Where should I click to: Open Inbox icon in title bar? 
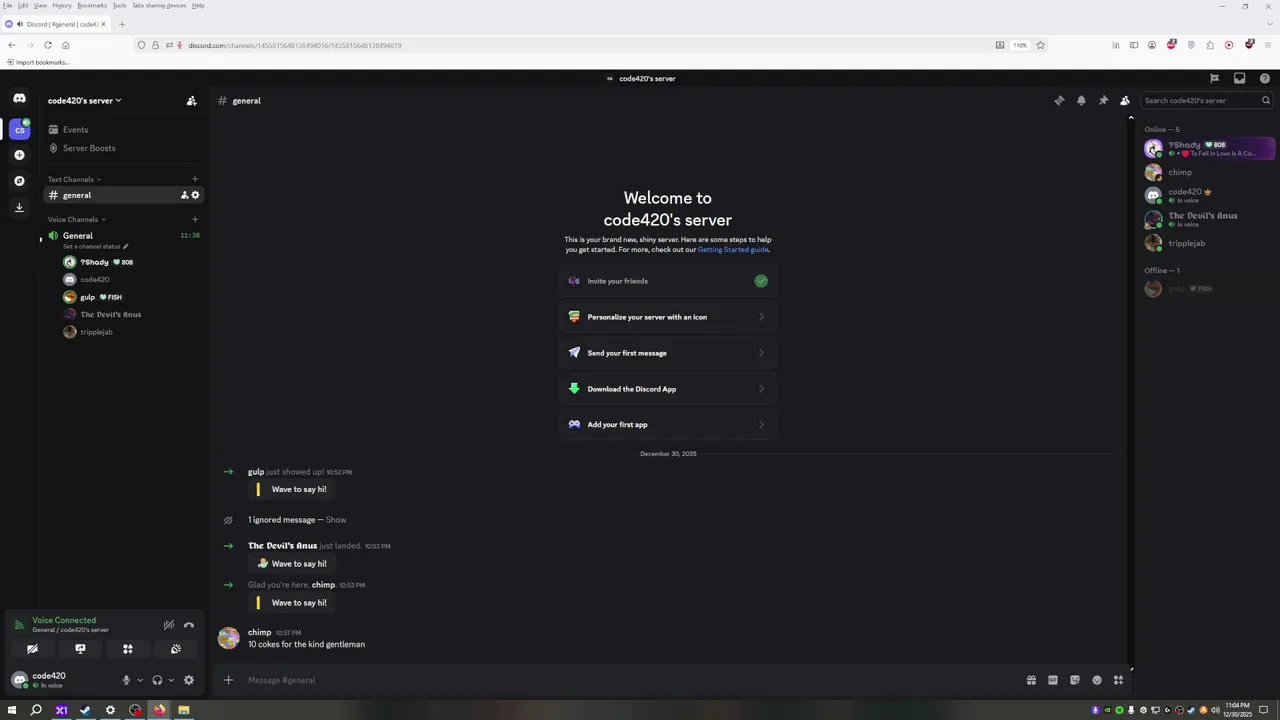(x=1239, y=78)
